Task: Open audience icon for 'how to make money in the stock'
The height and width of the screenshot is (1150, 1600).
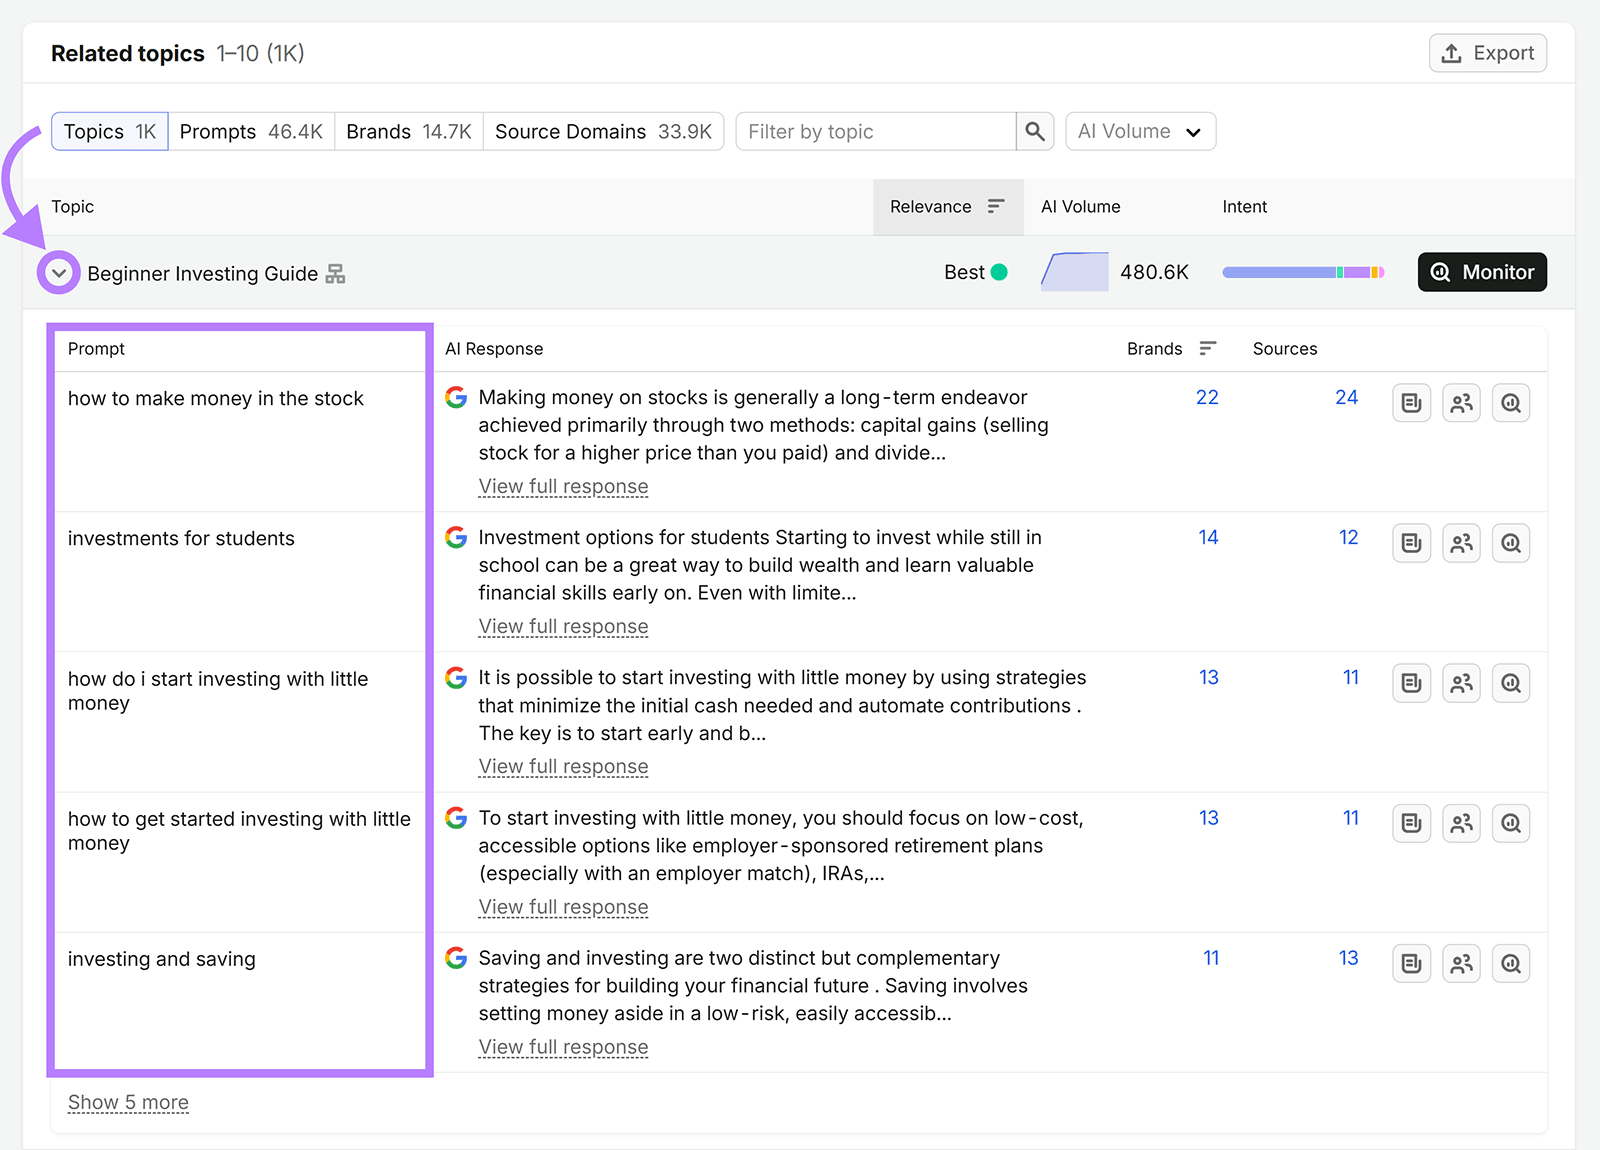Action: tap(1462, 403)
